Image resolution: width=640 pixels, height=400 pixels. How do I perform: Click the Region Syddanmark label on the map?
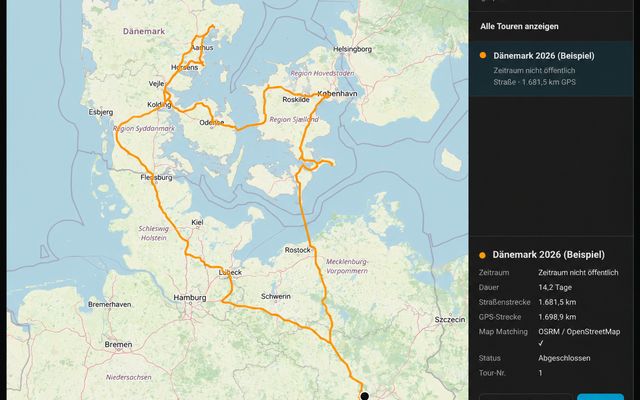[144, 129]
